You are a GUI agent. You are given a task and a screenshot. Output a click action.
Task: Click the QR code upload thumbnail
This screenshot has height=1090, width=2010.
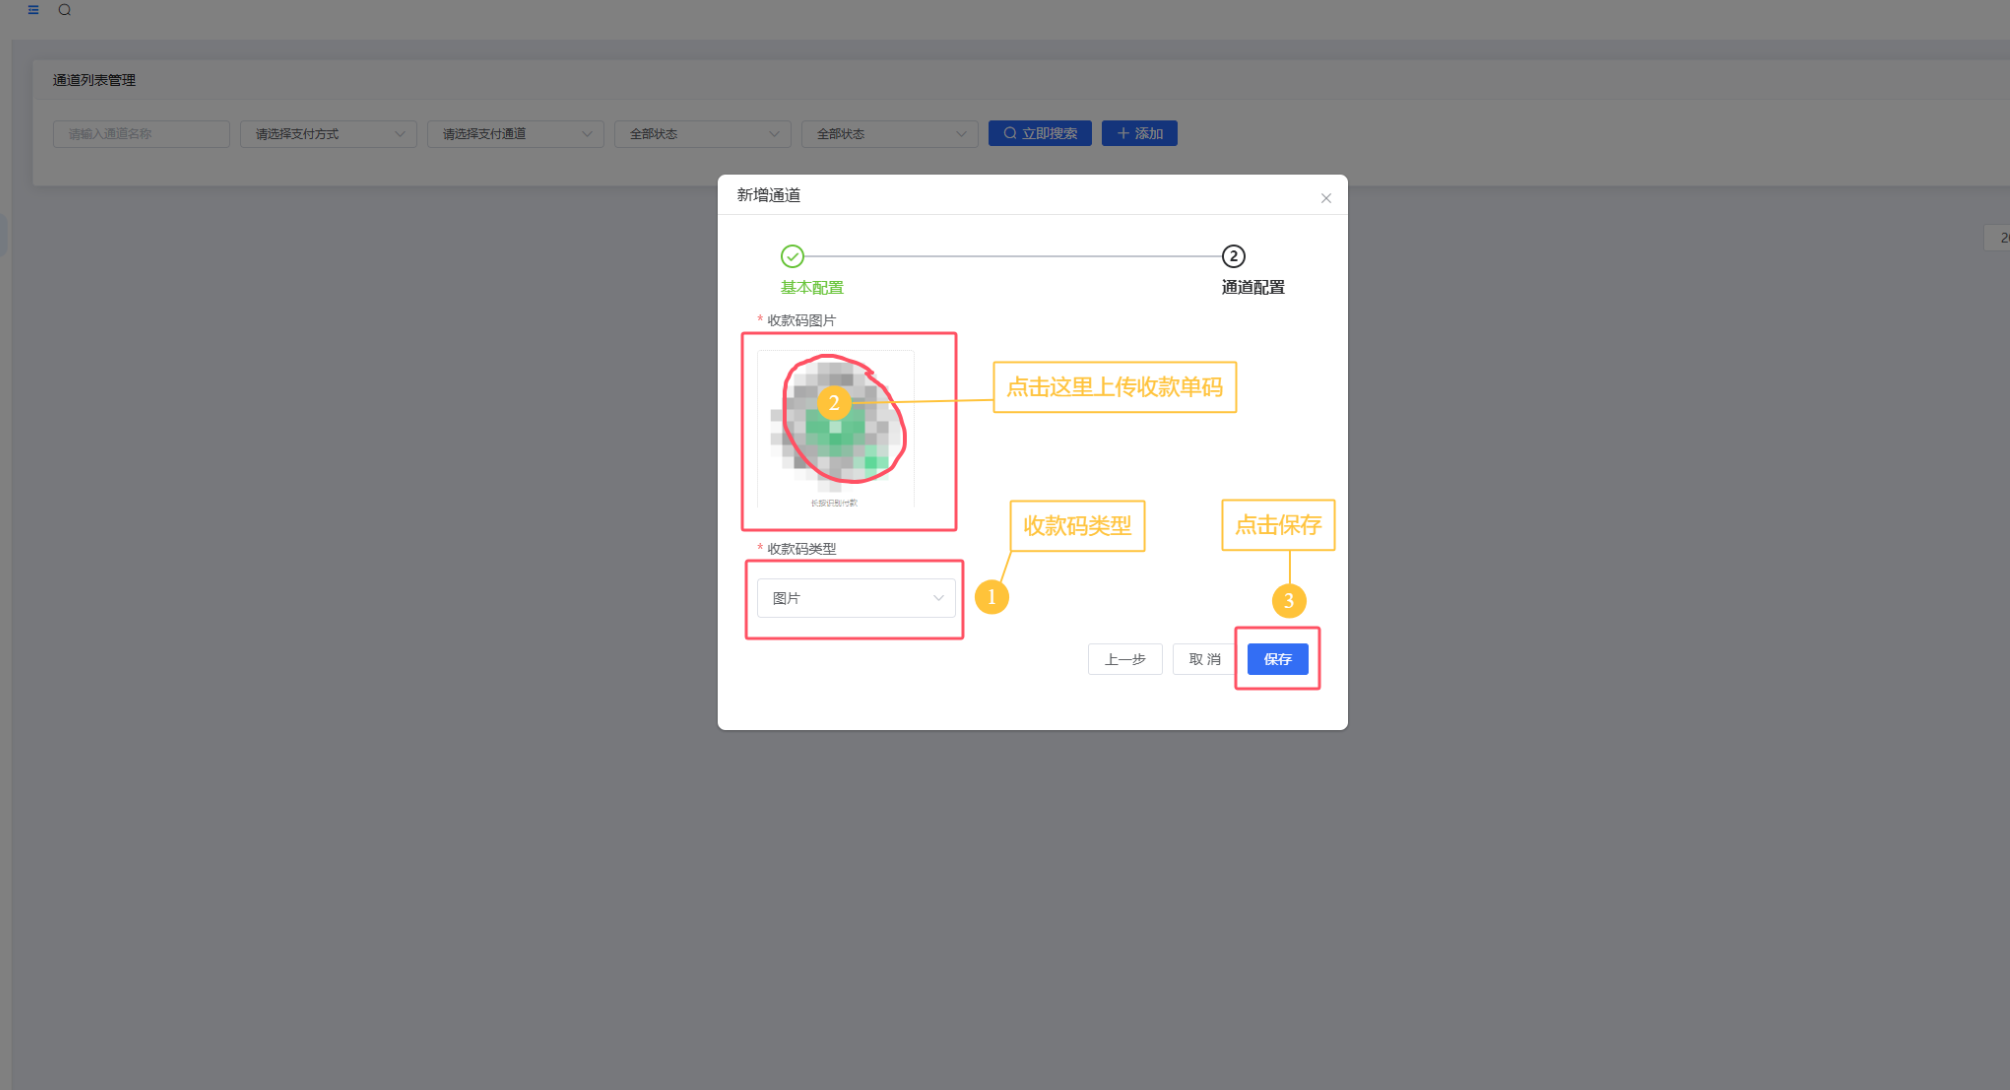click(835, 428)
